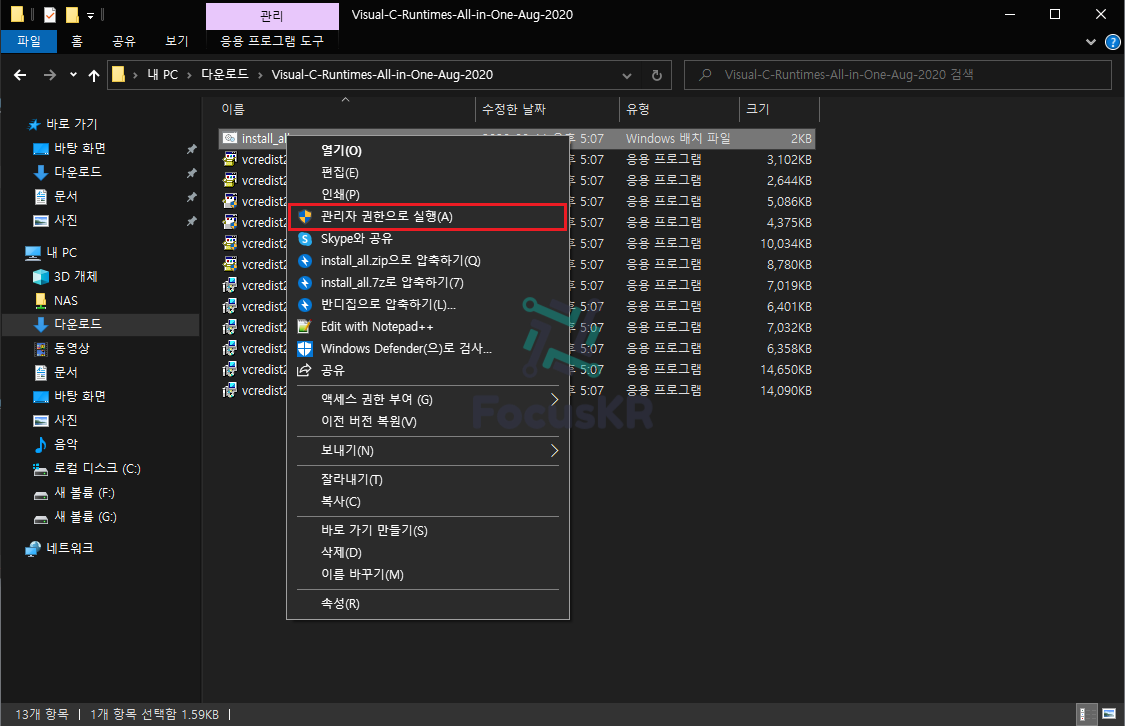Viewport: 1125px width, 726px height.
Task: Open help question mark icon
Action: pos(1113,42)
